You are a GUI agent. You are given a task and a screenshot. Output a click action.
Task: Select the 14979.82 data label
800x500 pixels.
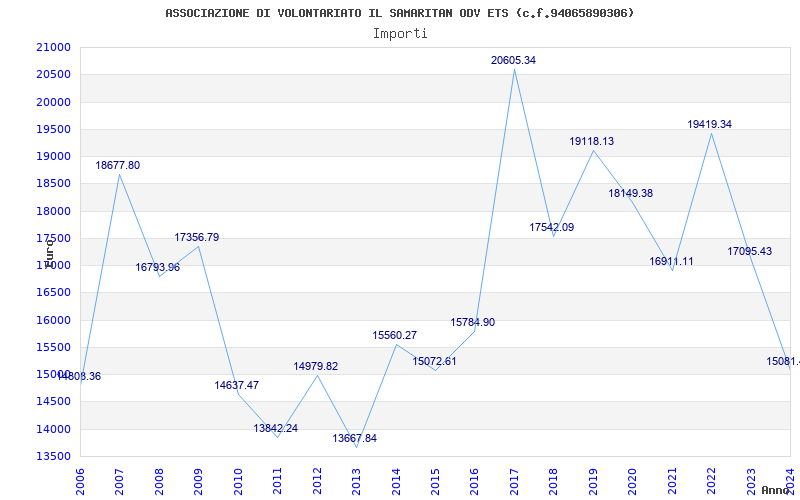(x=315, y=366)
